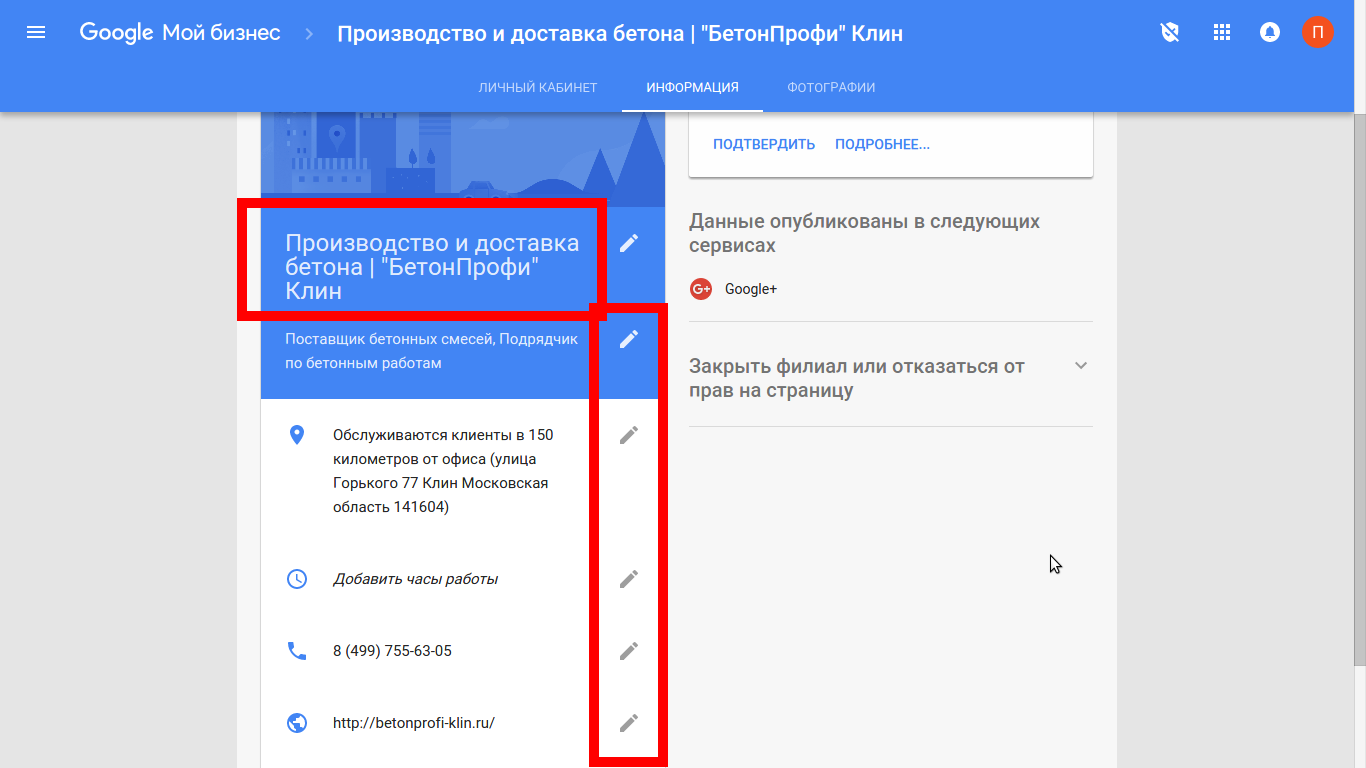Click "Данные опубликованы" heading text
This screenshot has height=768, width=1366.
[865, 233]
